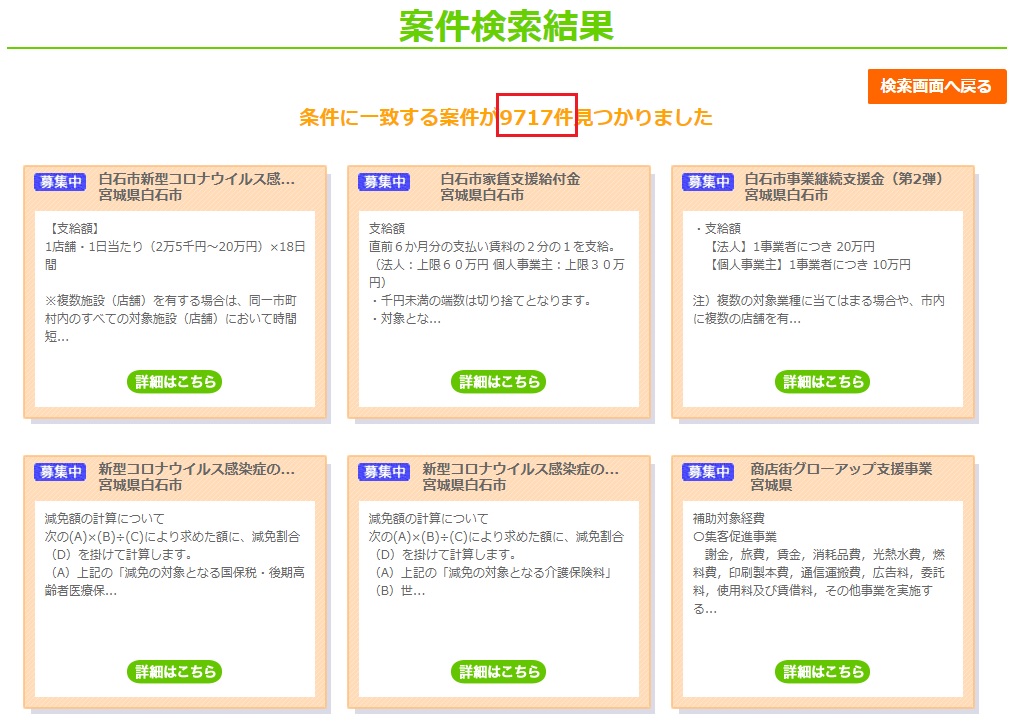Select the 商店街グローアップ支援事業 title
Image resolution: width=1033 pixels, height=722 pixels.
pos(840,469)
